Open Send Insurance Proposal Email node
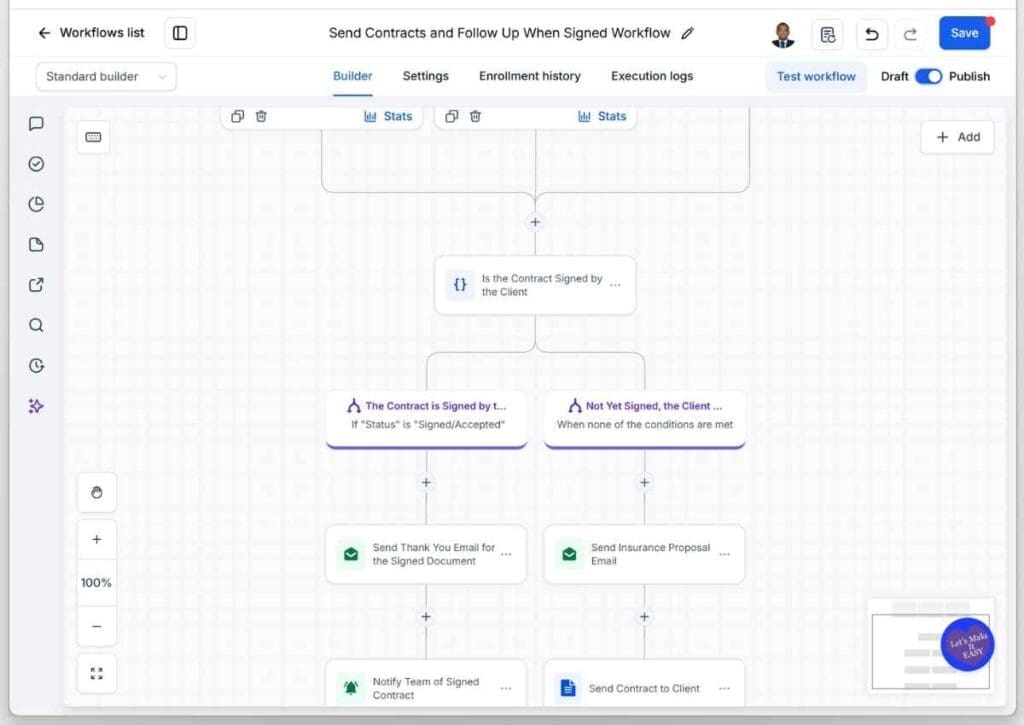 click(644, 554)
